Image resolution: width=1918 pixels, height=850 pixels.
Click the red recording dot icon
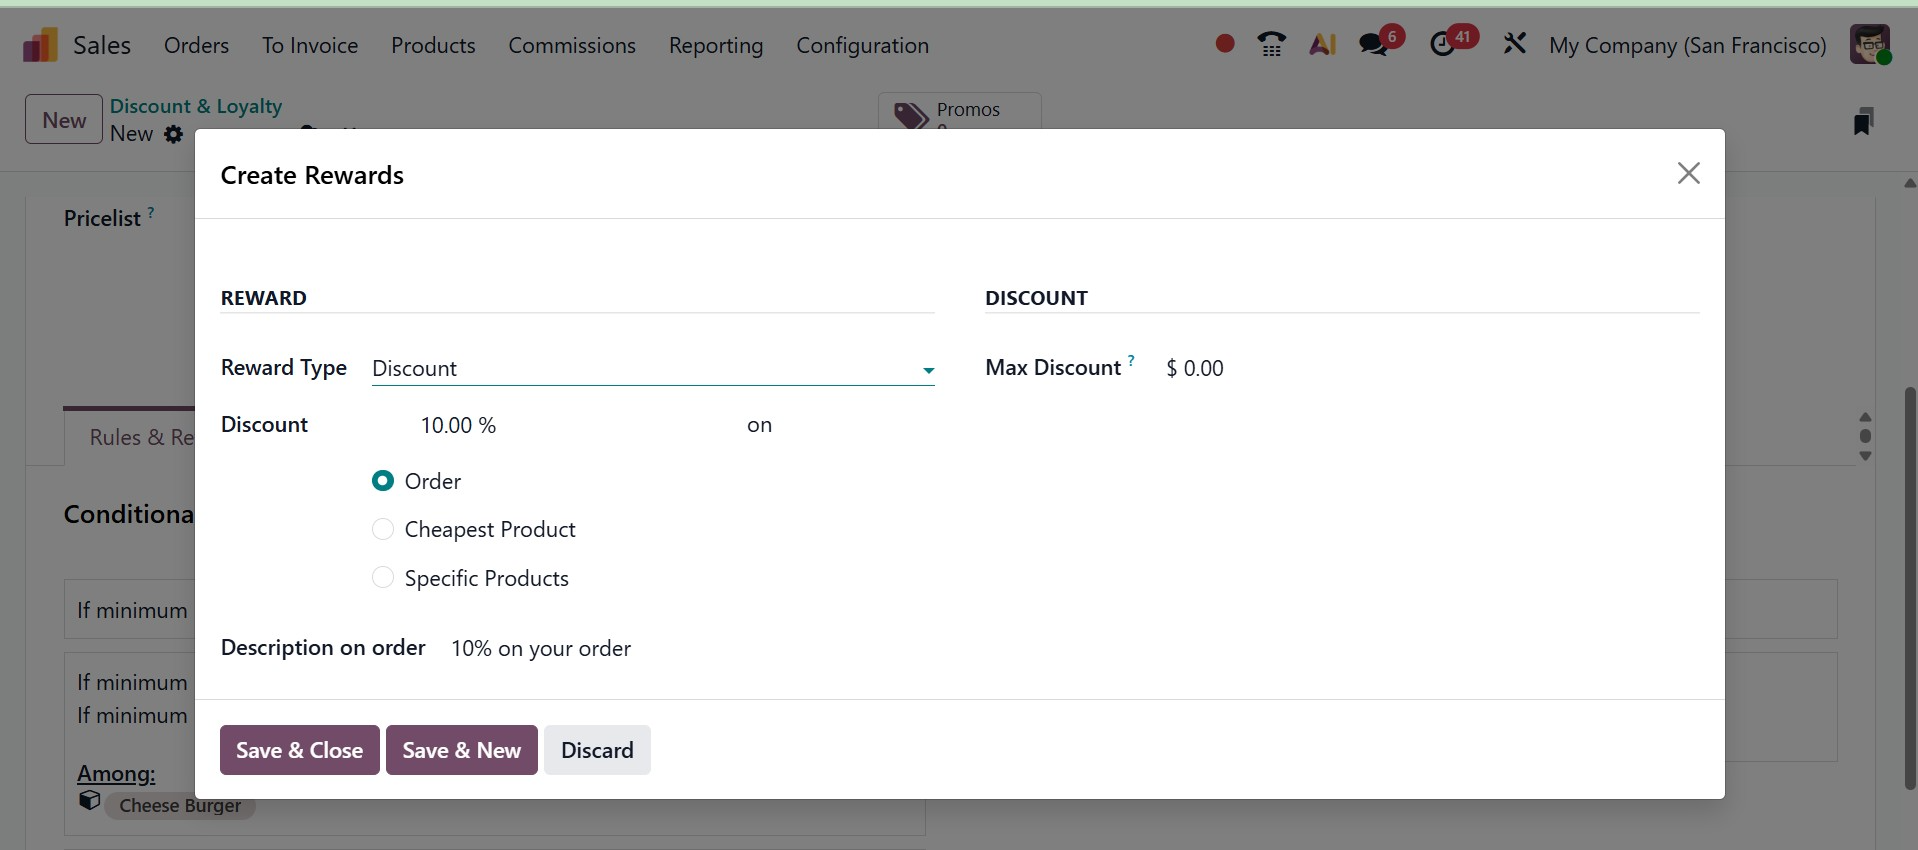click(x=1224, y=44)
